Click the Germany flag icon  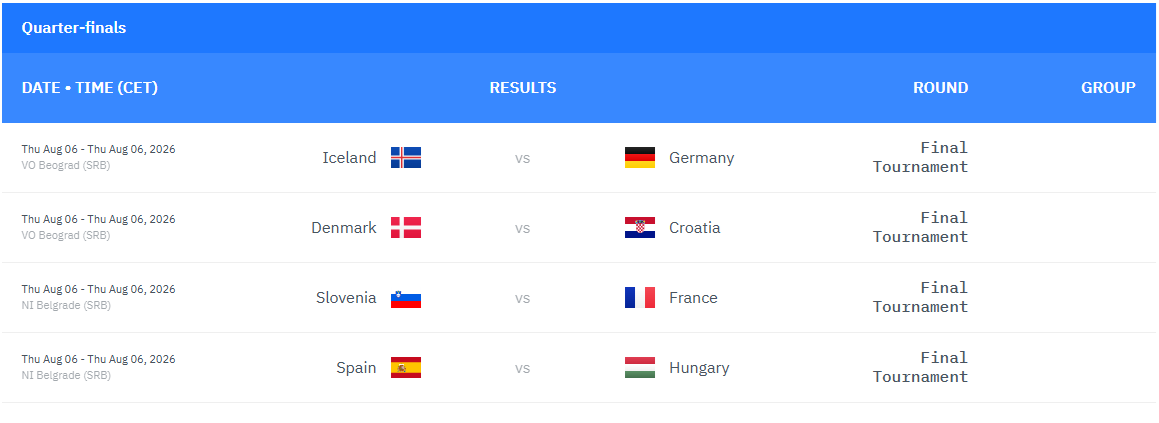coord(639,158)
